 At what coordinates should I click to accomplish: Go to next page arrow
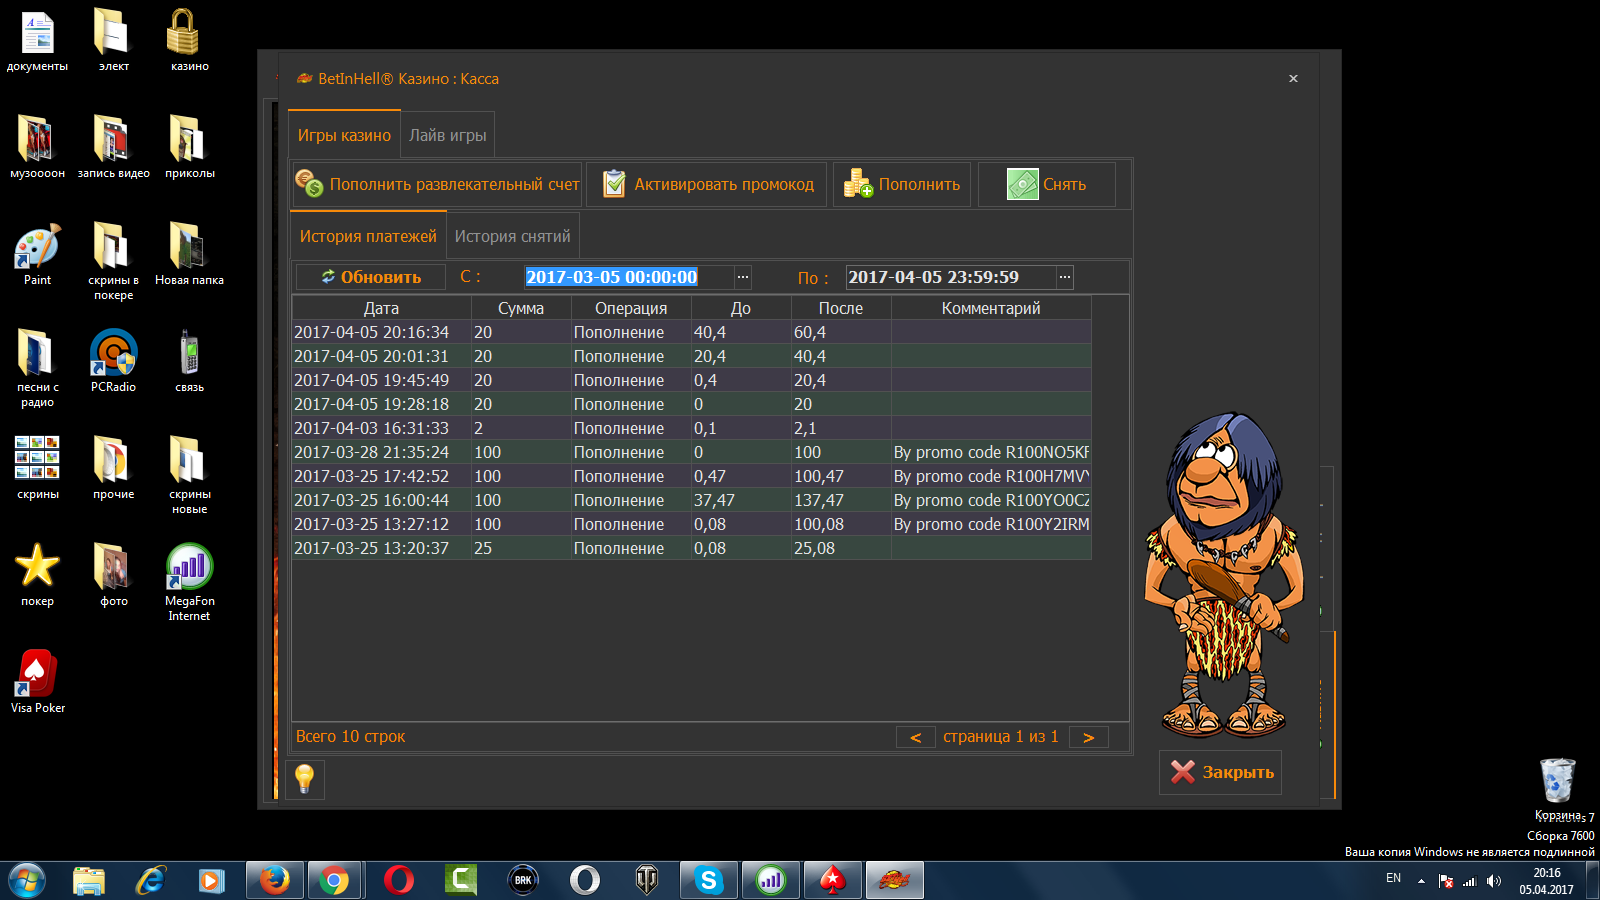pyautogui.click(x=1088, y=737)
